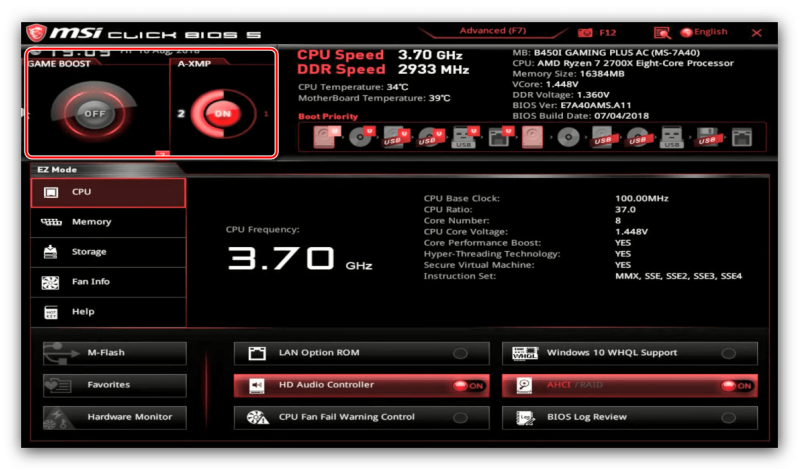Open Hardware Monitor

coord(115,417)
